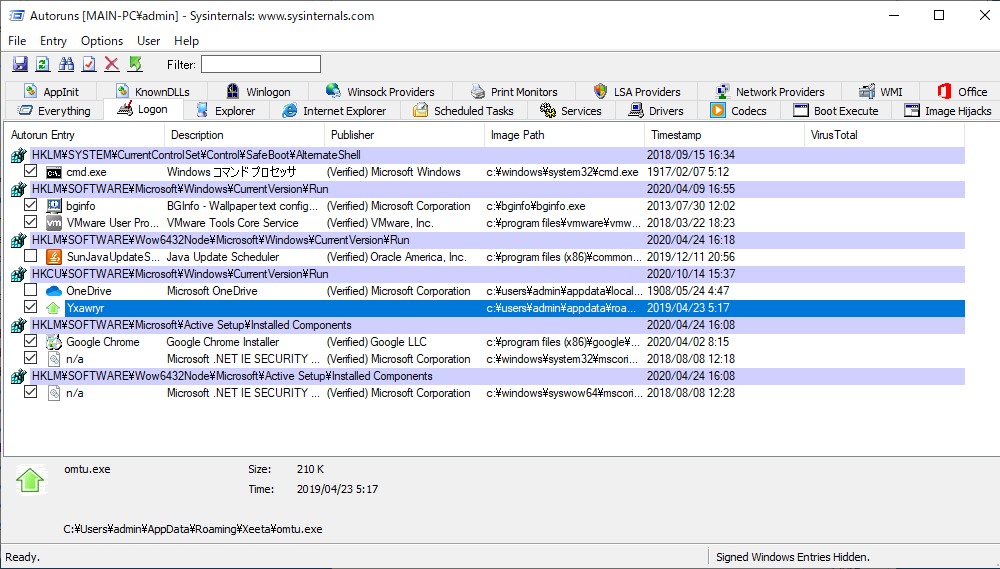The height and width of the screenshot is (569, 1000).
Task: Open the LSA Providers tab
Action: point(636,92)
